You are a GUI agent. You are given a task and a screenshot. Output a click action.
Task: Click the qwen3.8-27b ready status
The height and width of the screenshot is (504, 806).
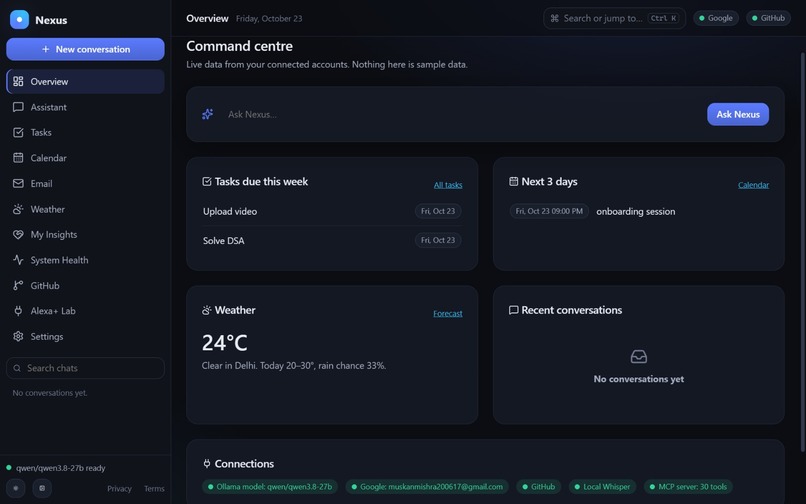[56, 468]
